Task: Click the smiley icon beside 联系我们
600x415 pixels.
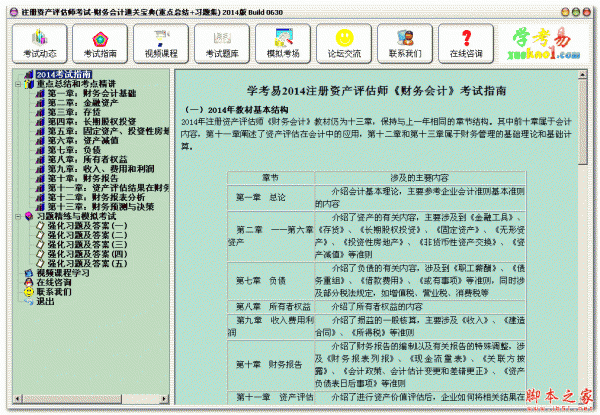Action: [x=29, y=292]
